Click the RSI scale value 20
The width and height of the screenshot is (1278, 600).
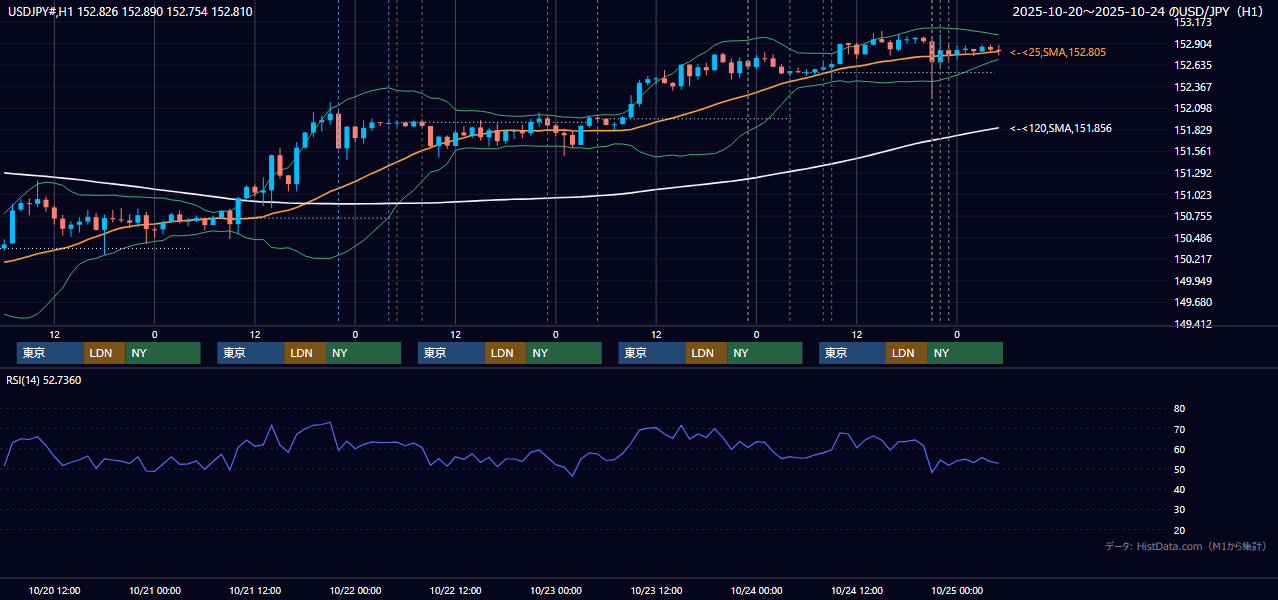tap(1179, 530)
